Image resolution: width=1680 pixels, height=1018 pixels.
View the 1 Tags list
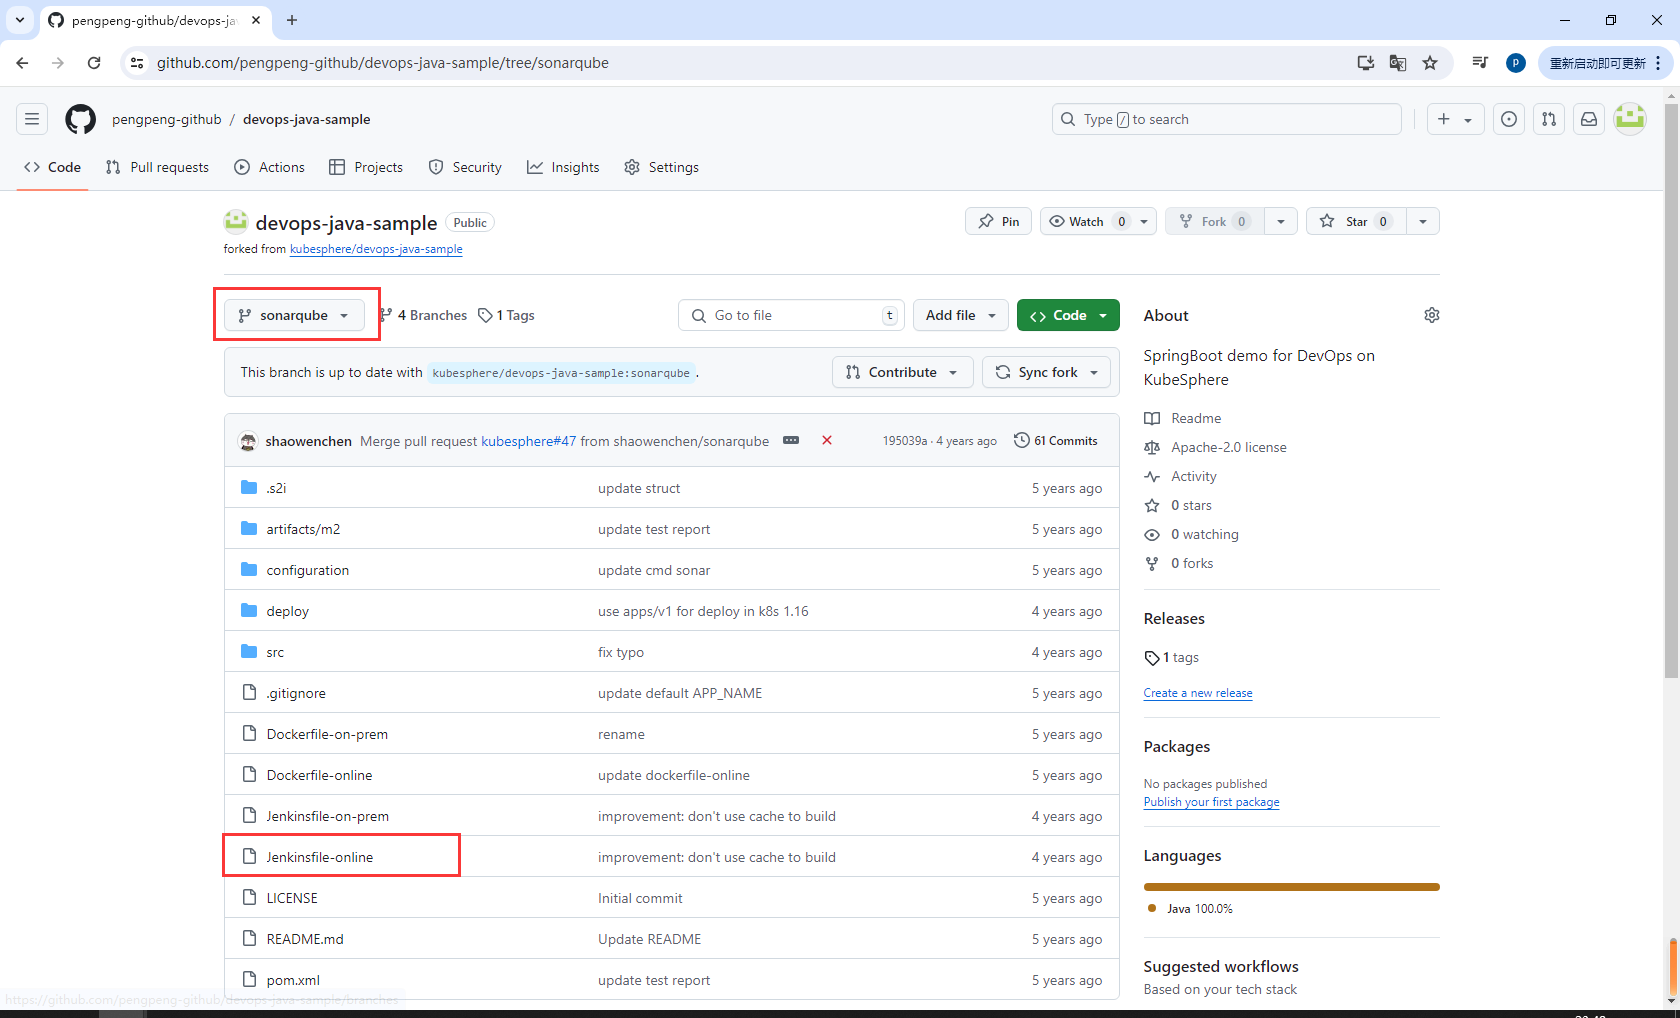(507, 315)
